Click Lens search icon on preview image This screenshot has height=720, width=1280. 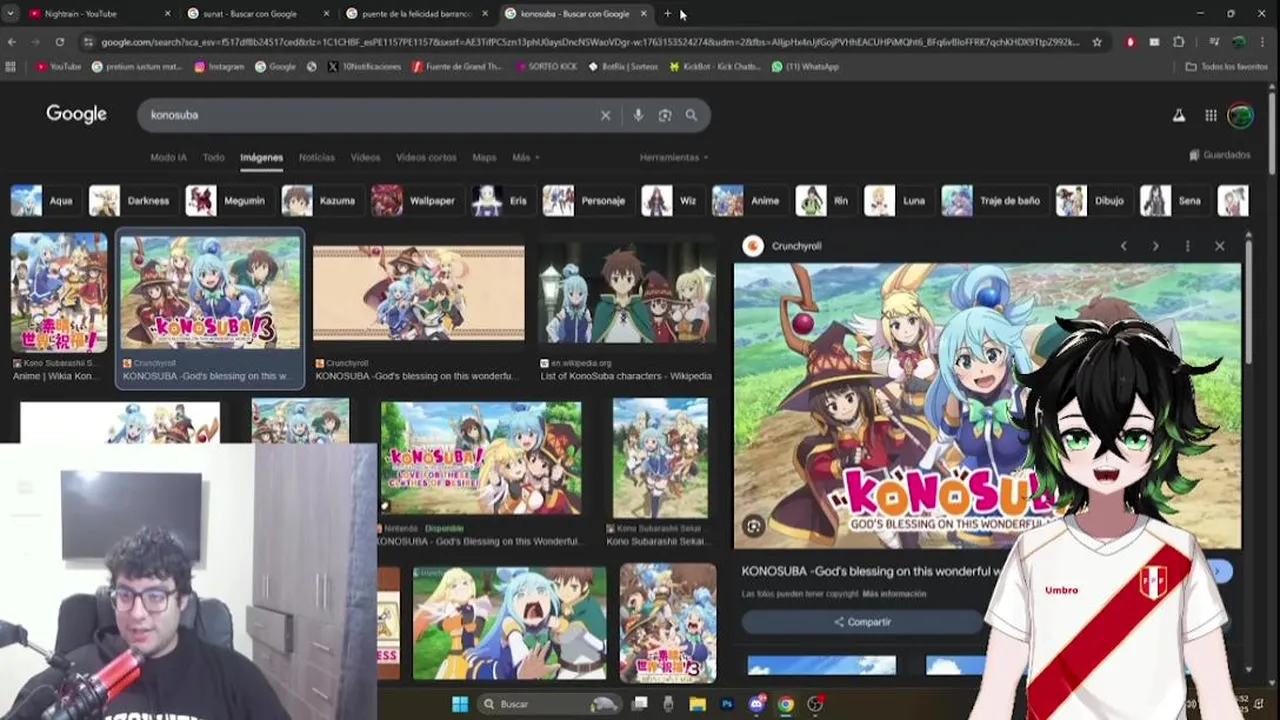click(x=754, y=526)
